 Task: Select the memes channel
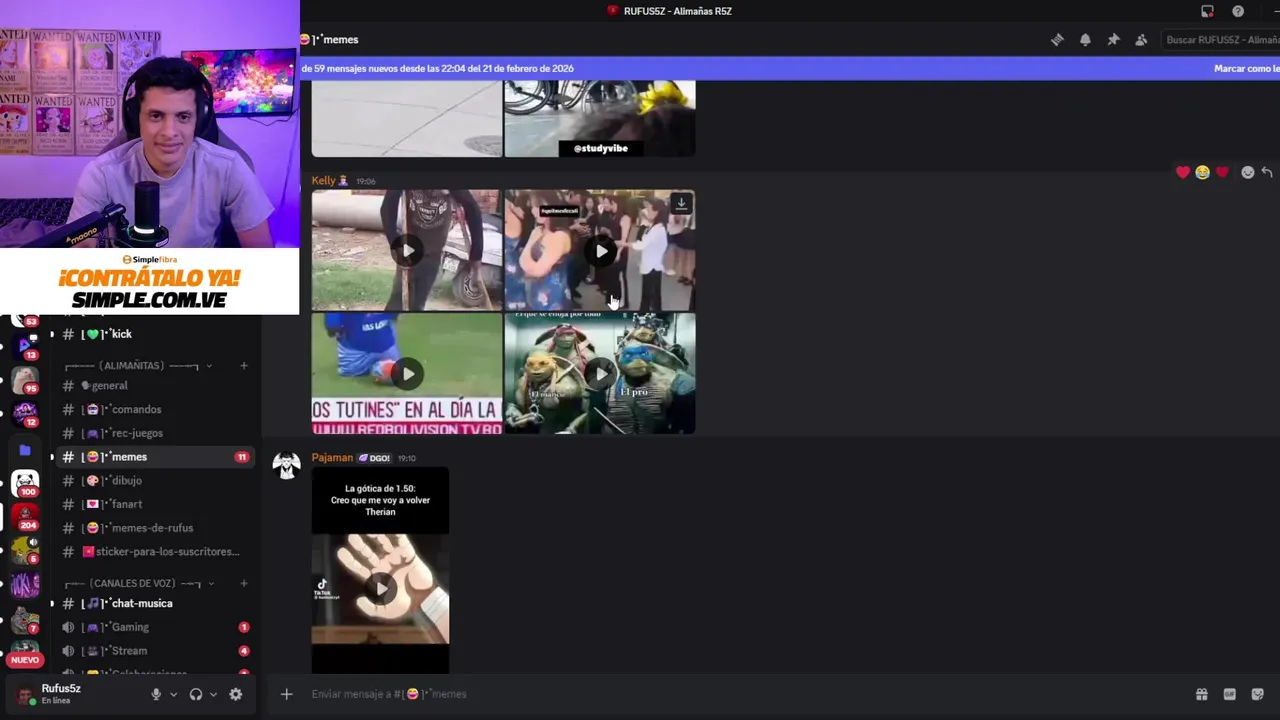(155, 457)
